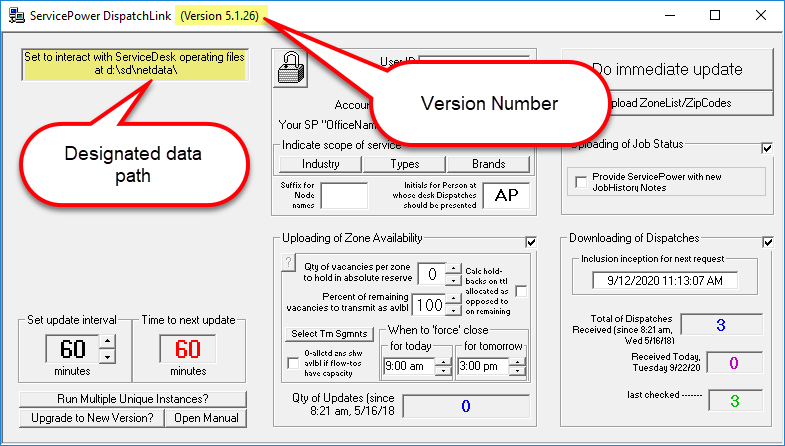
Task: Click the Suffix for Node names field
Action: [343, 195]
